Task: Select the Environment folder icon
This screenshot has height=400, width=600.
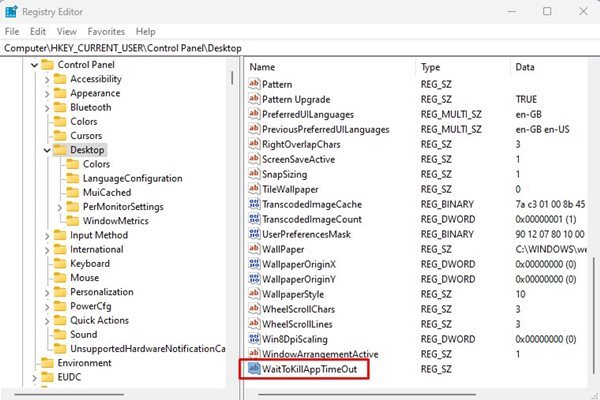Action: (x=47, y=362)
